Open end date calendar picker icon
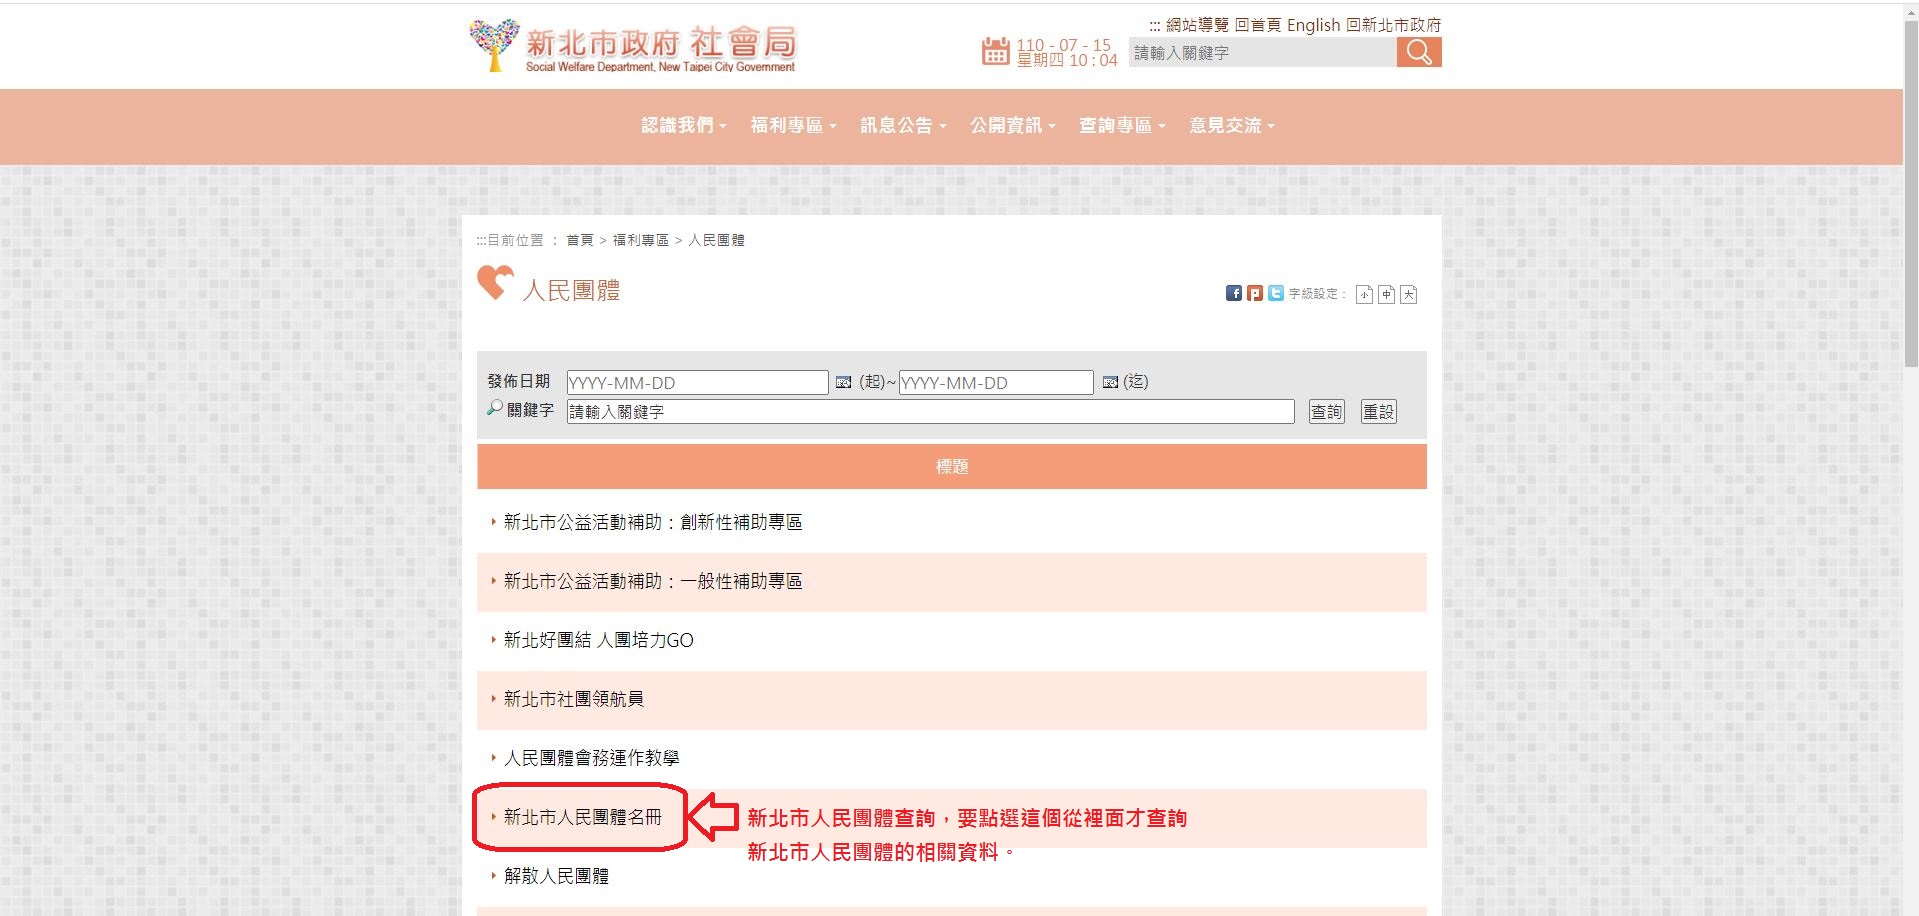Image resolution: width=1919 pixels, height=916 pixels. (x=1109, y=382)
